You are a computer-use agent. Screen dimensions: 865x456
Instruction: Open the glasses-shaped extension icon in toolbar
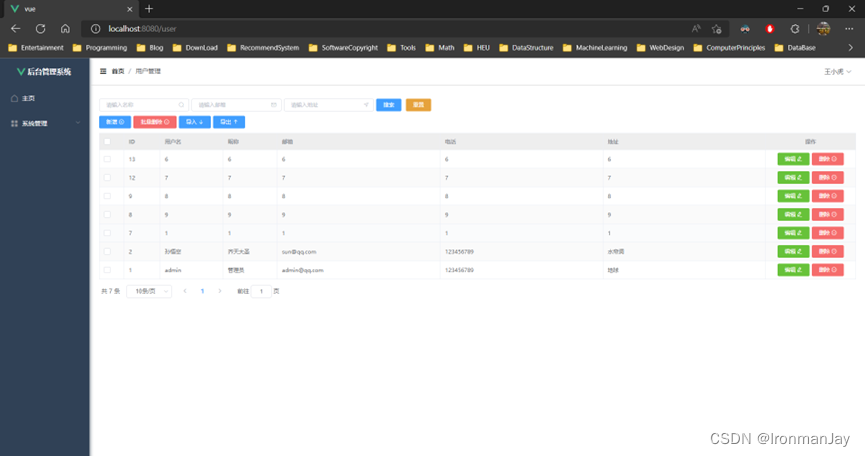tap(745, 29)
